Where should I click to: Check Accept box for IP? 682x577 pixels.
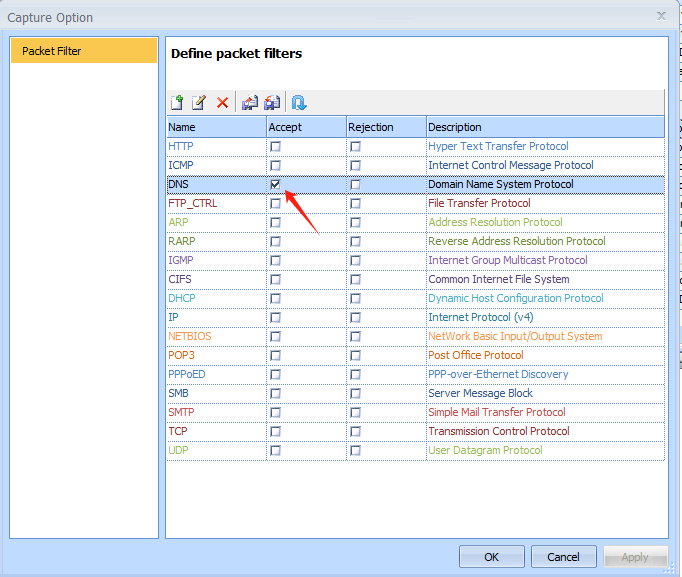[x=275, y=317]
